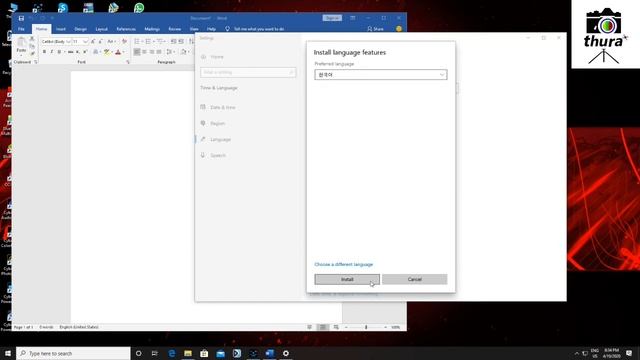Toggle Bold formatting in Word

[44, 52]
